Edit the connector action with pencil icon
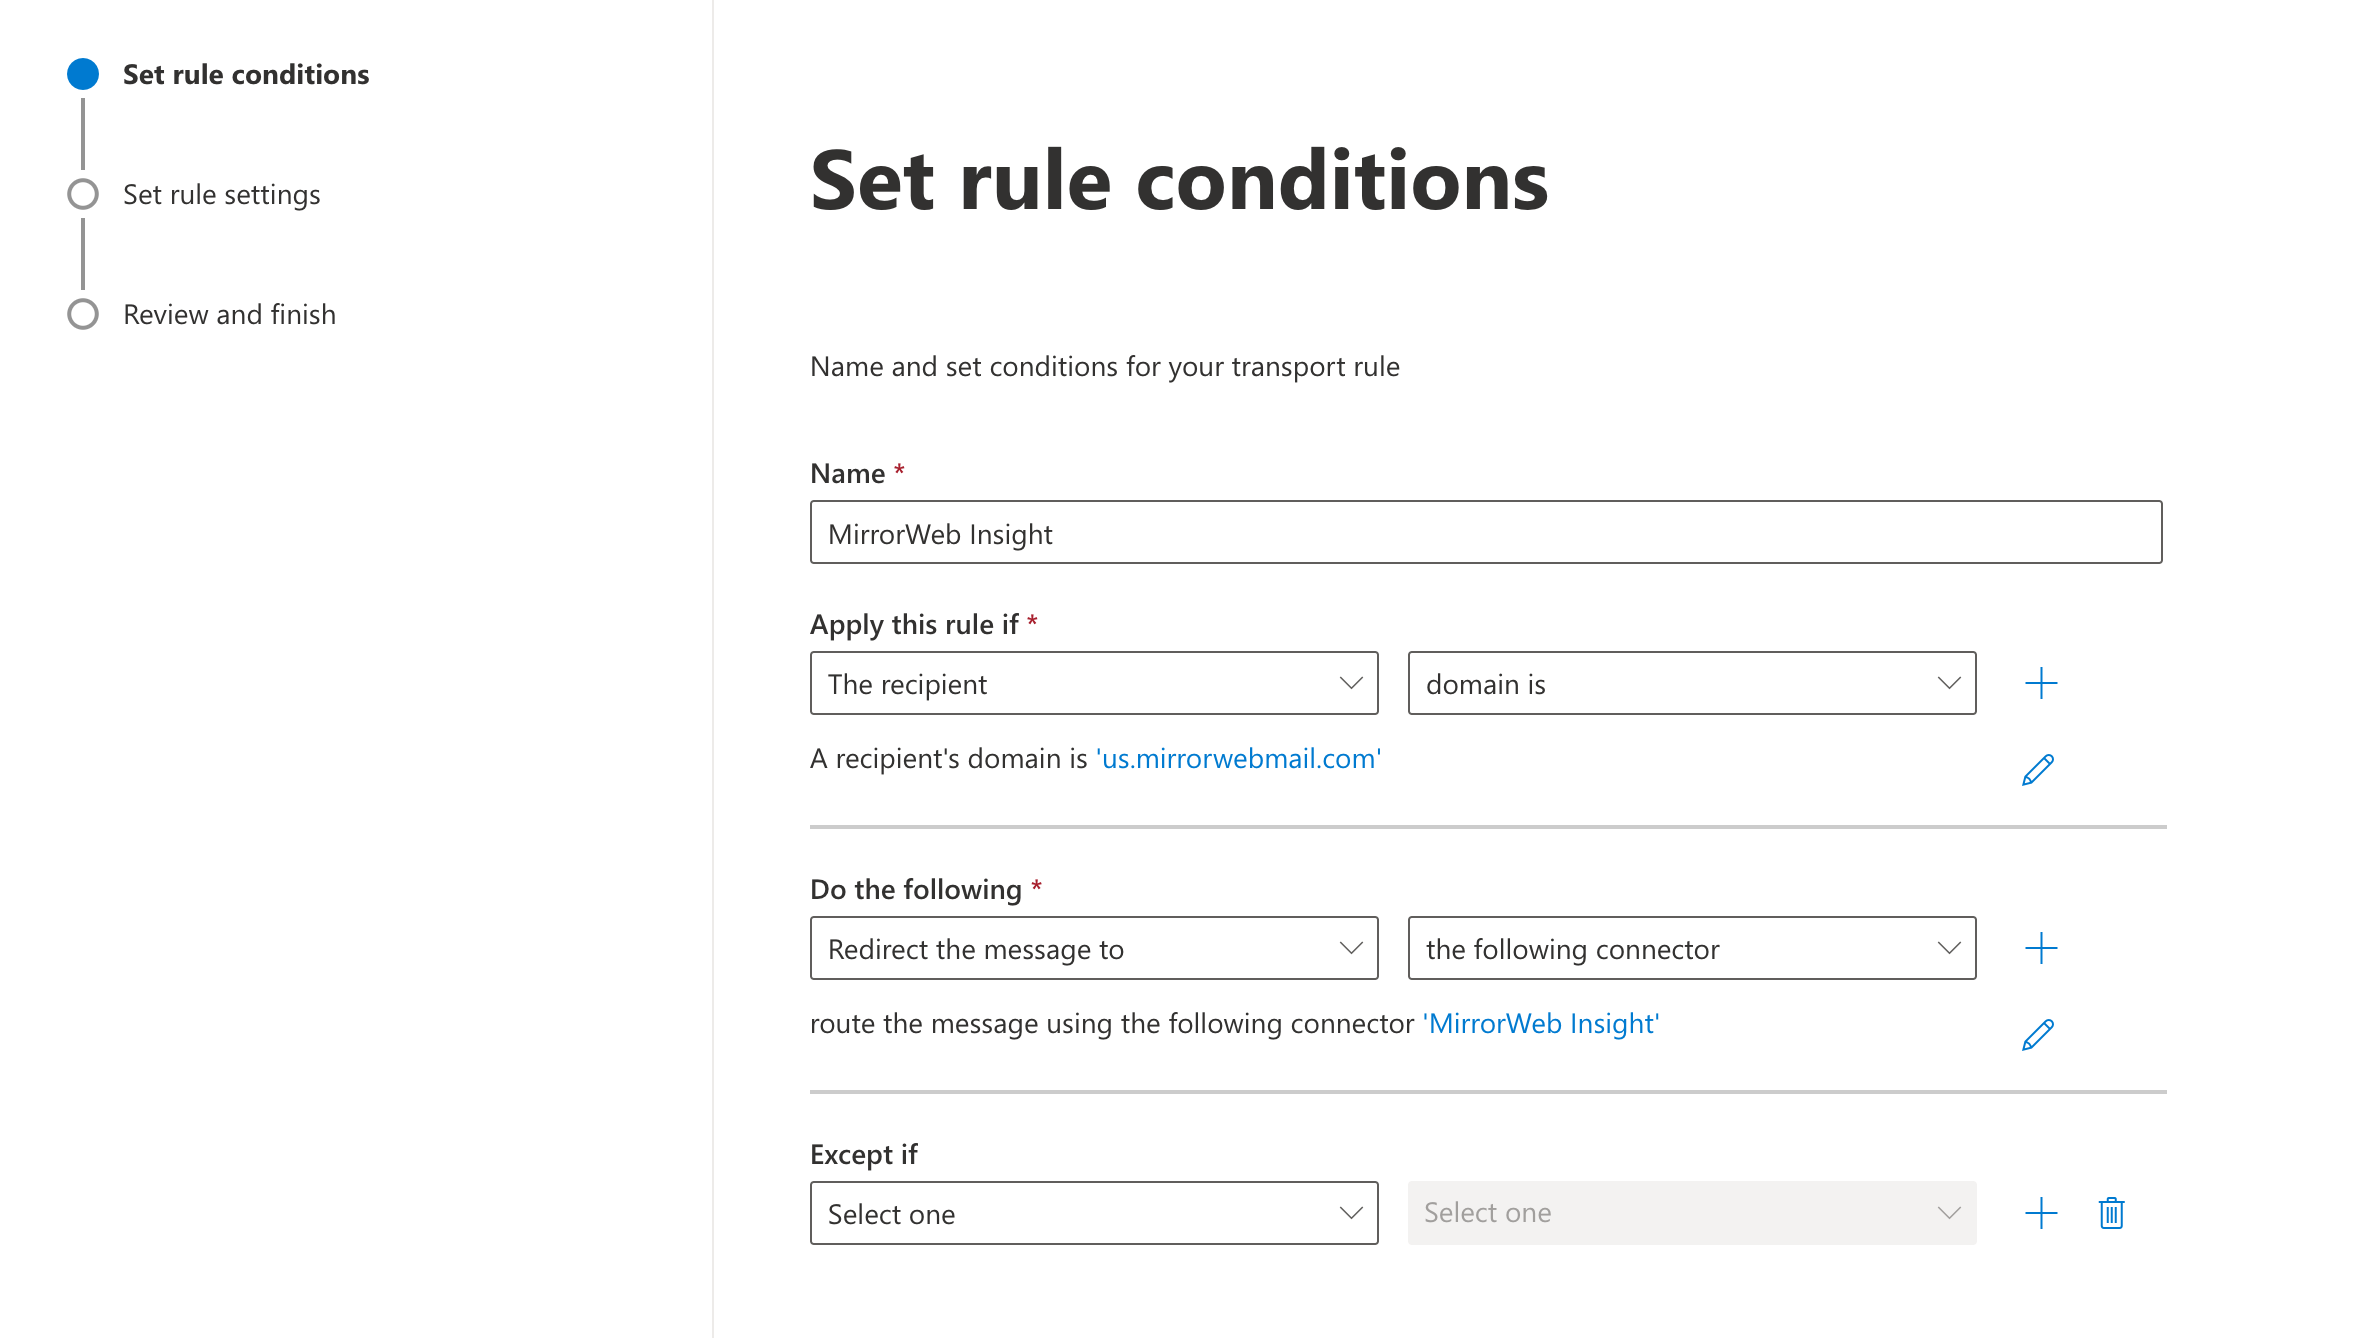The height and width of the screenshot is (1338, 2354). (2038, 1035)
